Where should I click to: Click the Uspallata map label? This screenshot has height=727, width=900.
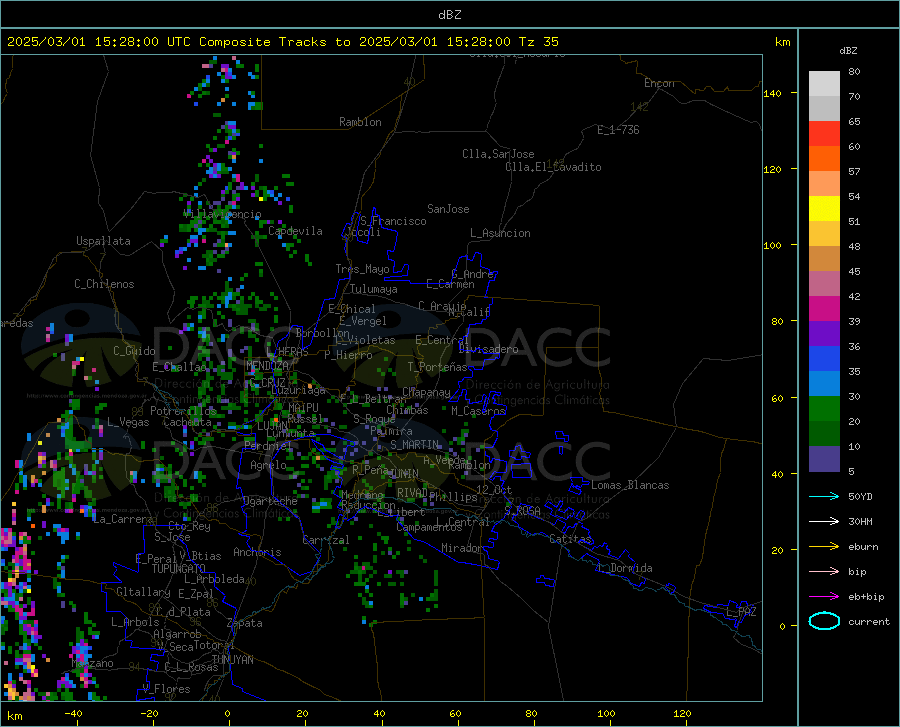103,241
